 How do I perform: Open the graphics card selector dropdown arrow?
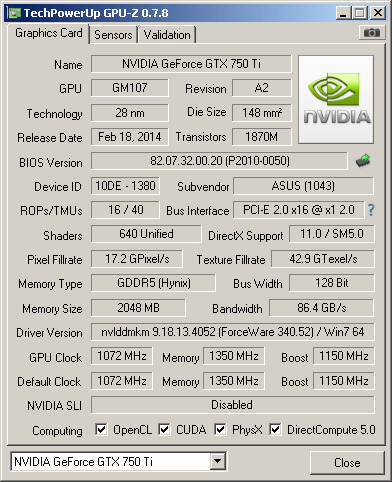[218, 461]
